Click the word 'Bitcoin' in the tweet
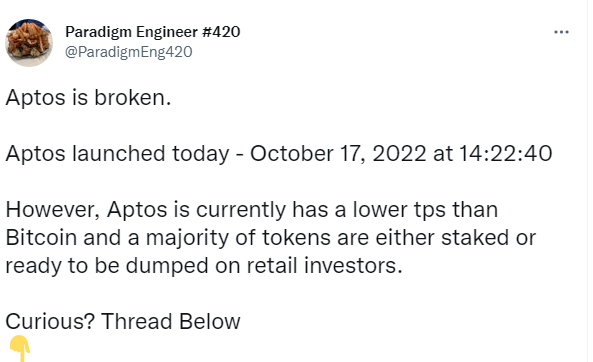Image resolution: width=593 pixels, height=362 pixels. pos(41,238)
